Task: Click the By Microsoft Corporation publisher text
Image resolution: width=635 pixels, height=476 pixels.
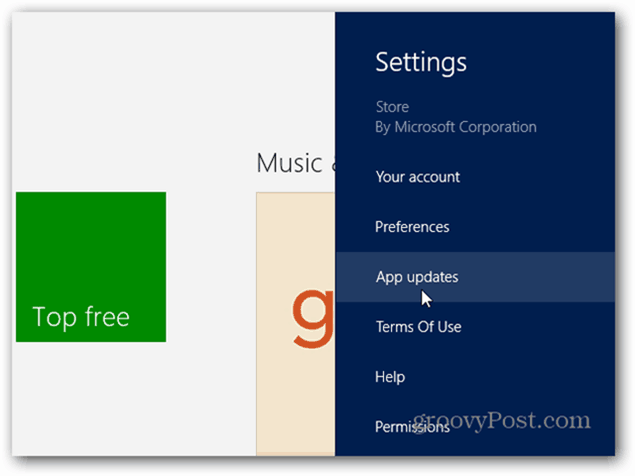Action: (x=456, y=127)
